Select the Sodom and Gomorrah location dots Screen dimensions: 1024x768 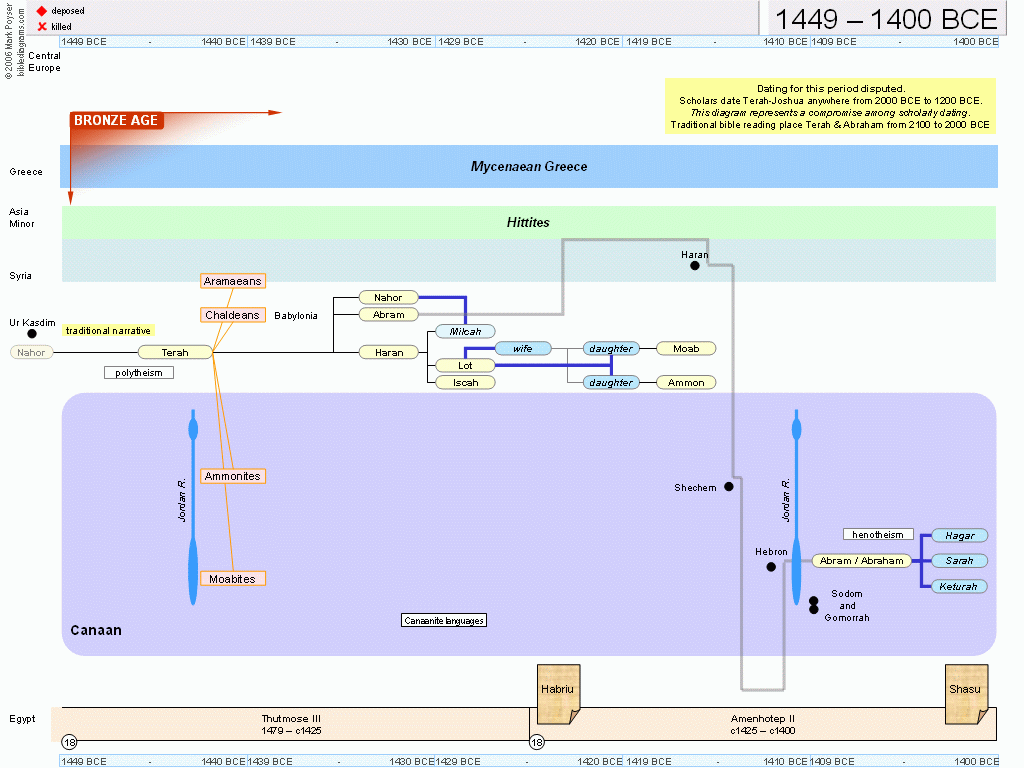(x=814, y=605)
